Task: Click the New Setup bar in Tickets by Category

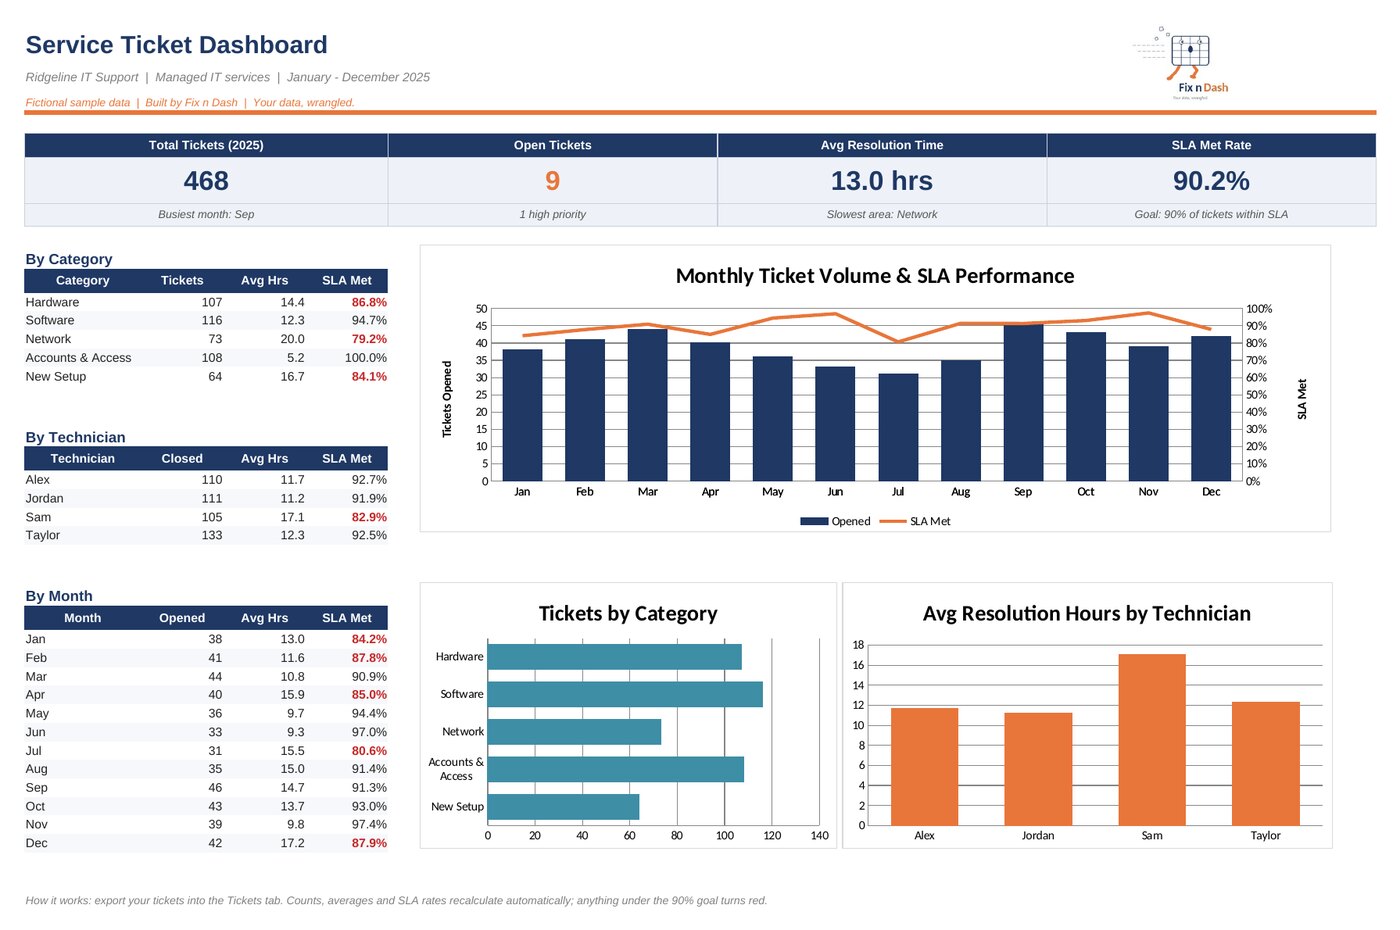Action: (x=563, y=807)
